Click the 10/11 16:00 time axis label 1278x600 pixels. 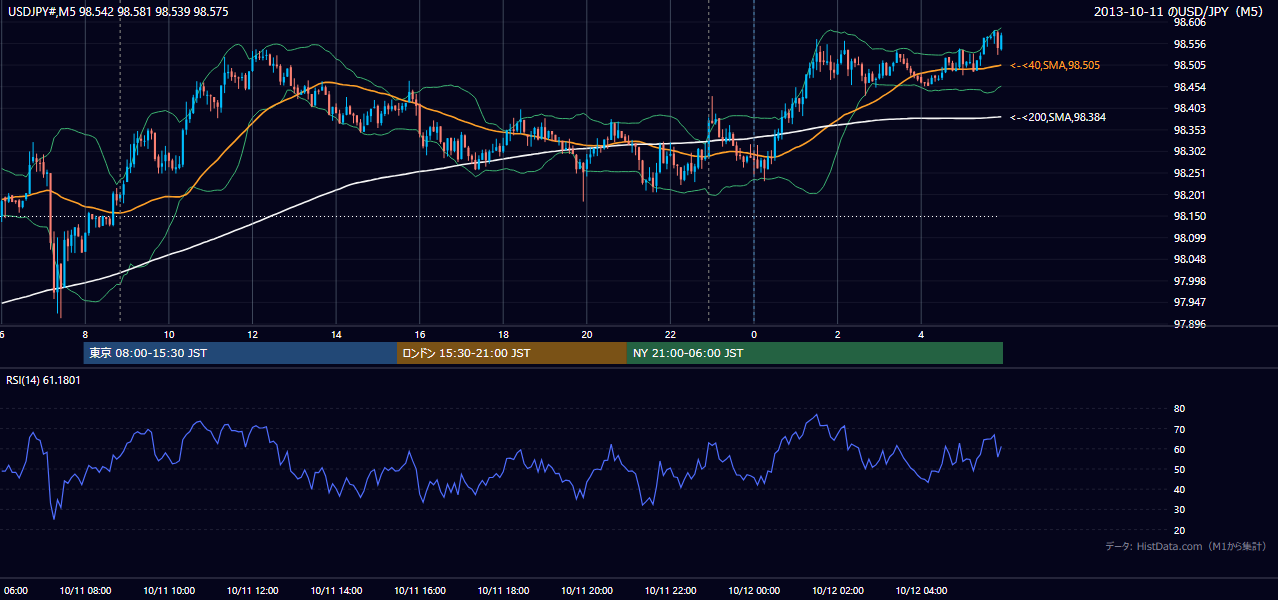click(420, 591)
